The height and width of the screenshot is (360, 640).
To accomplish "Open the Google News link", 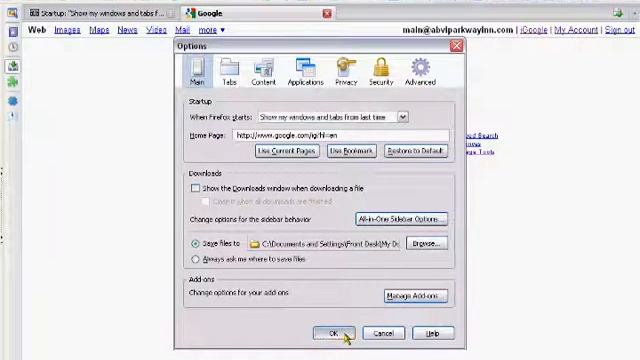I will coord(127,30).
